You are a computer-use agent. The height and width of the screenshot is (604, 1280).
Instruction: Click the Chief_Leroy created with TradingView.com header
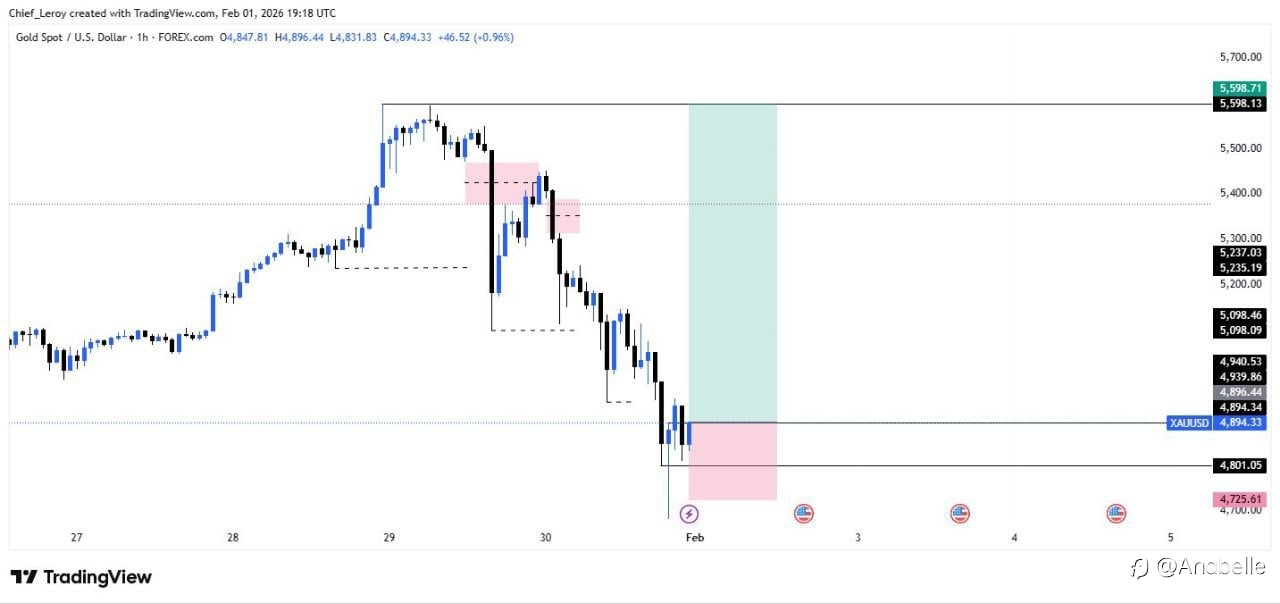point(172,13)
